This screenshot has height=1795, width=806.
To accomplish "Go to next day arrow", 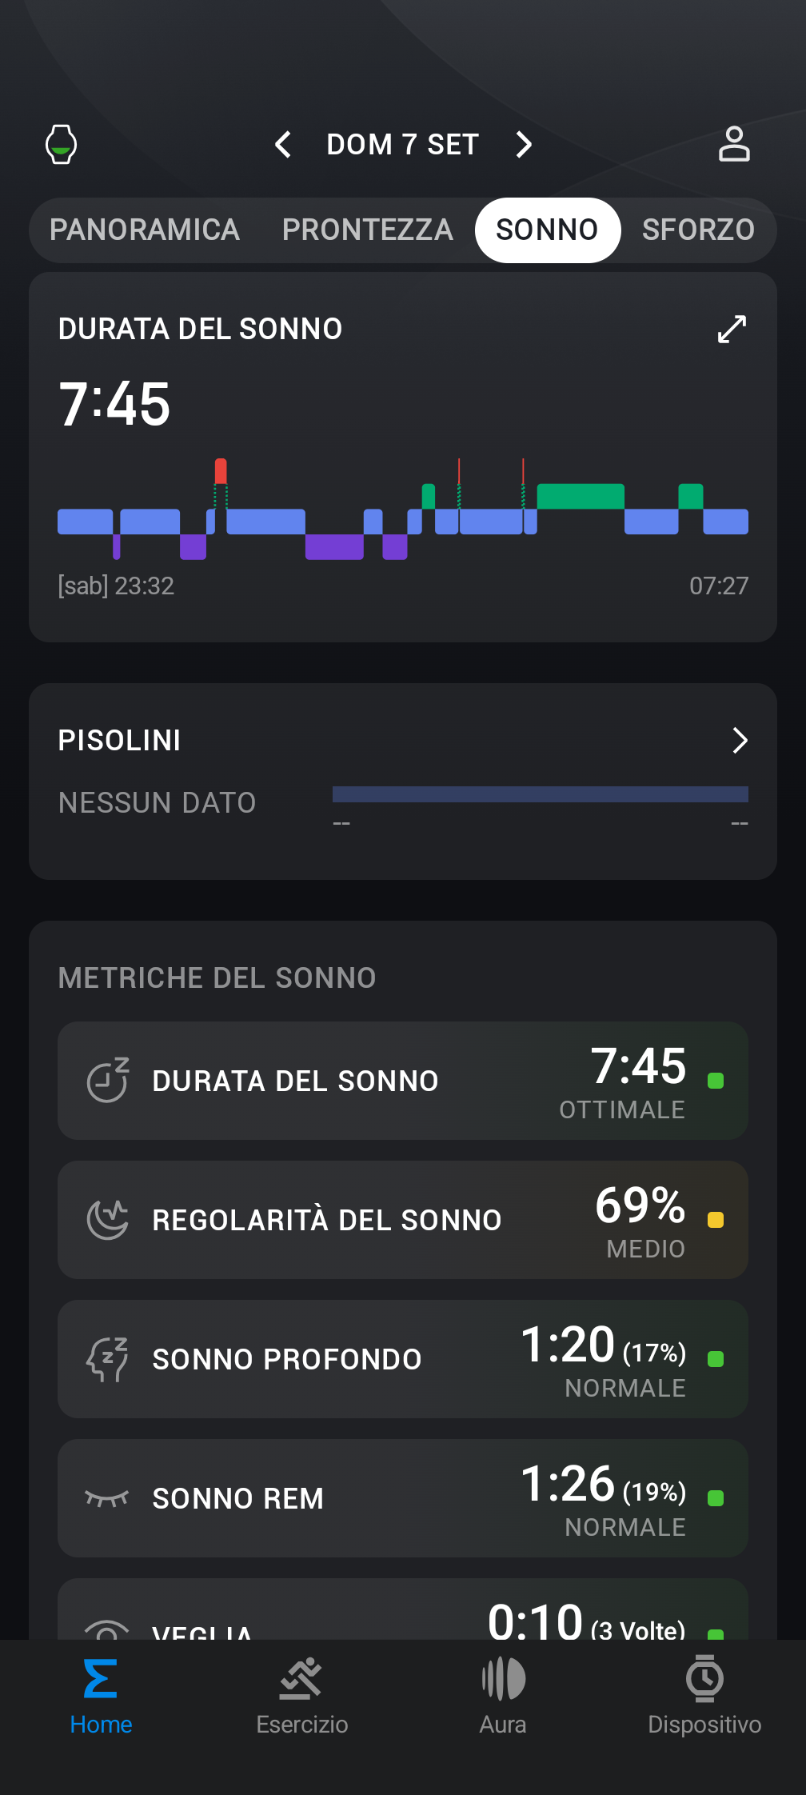I will (523, 145).
